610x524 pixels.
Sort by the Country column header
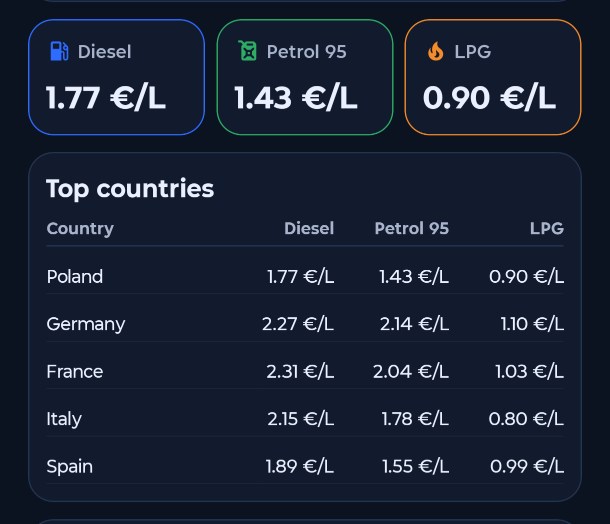click(x=80, y=229)
